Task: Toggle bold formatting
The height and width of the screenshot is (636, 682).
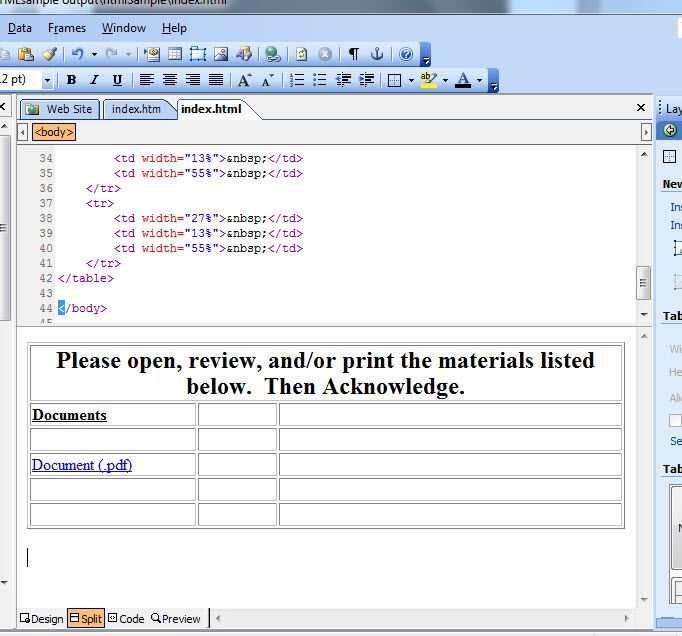Action: coord(71,80)
